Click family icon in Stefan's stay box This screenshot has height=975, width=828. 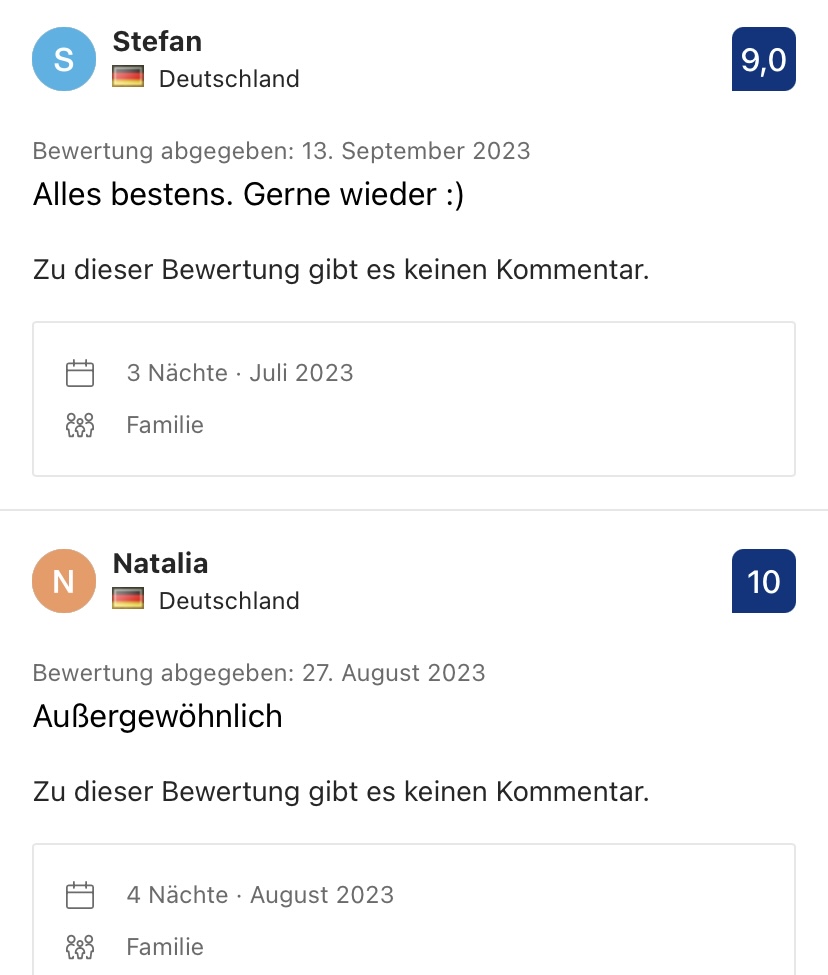80,425
